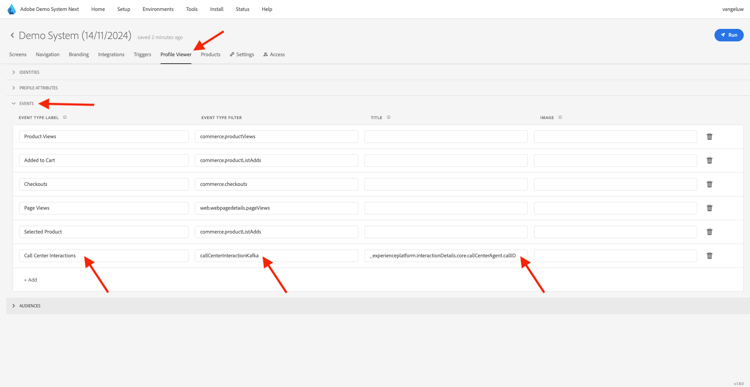This screenshot has height=387, width=750.
Task: Open the Install menu
Action: (217, 9)
